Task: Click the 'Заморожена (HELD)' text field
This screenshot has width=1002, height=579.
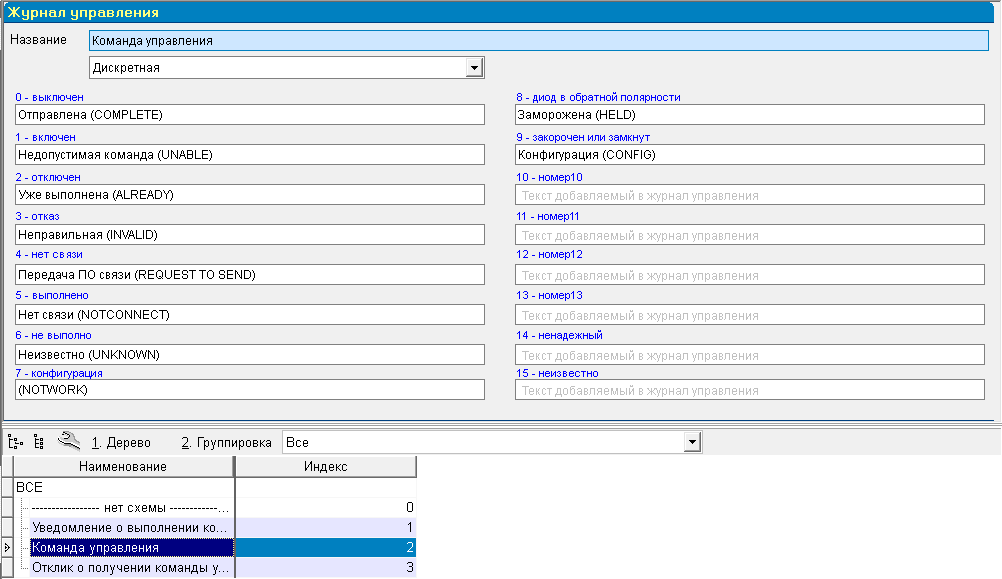Action: point(749,115)
